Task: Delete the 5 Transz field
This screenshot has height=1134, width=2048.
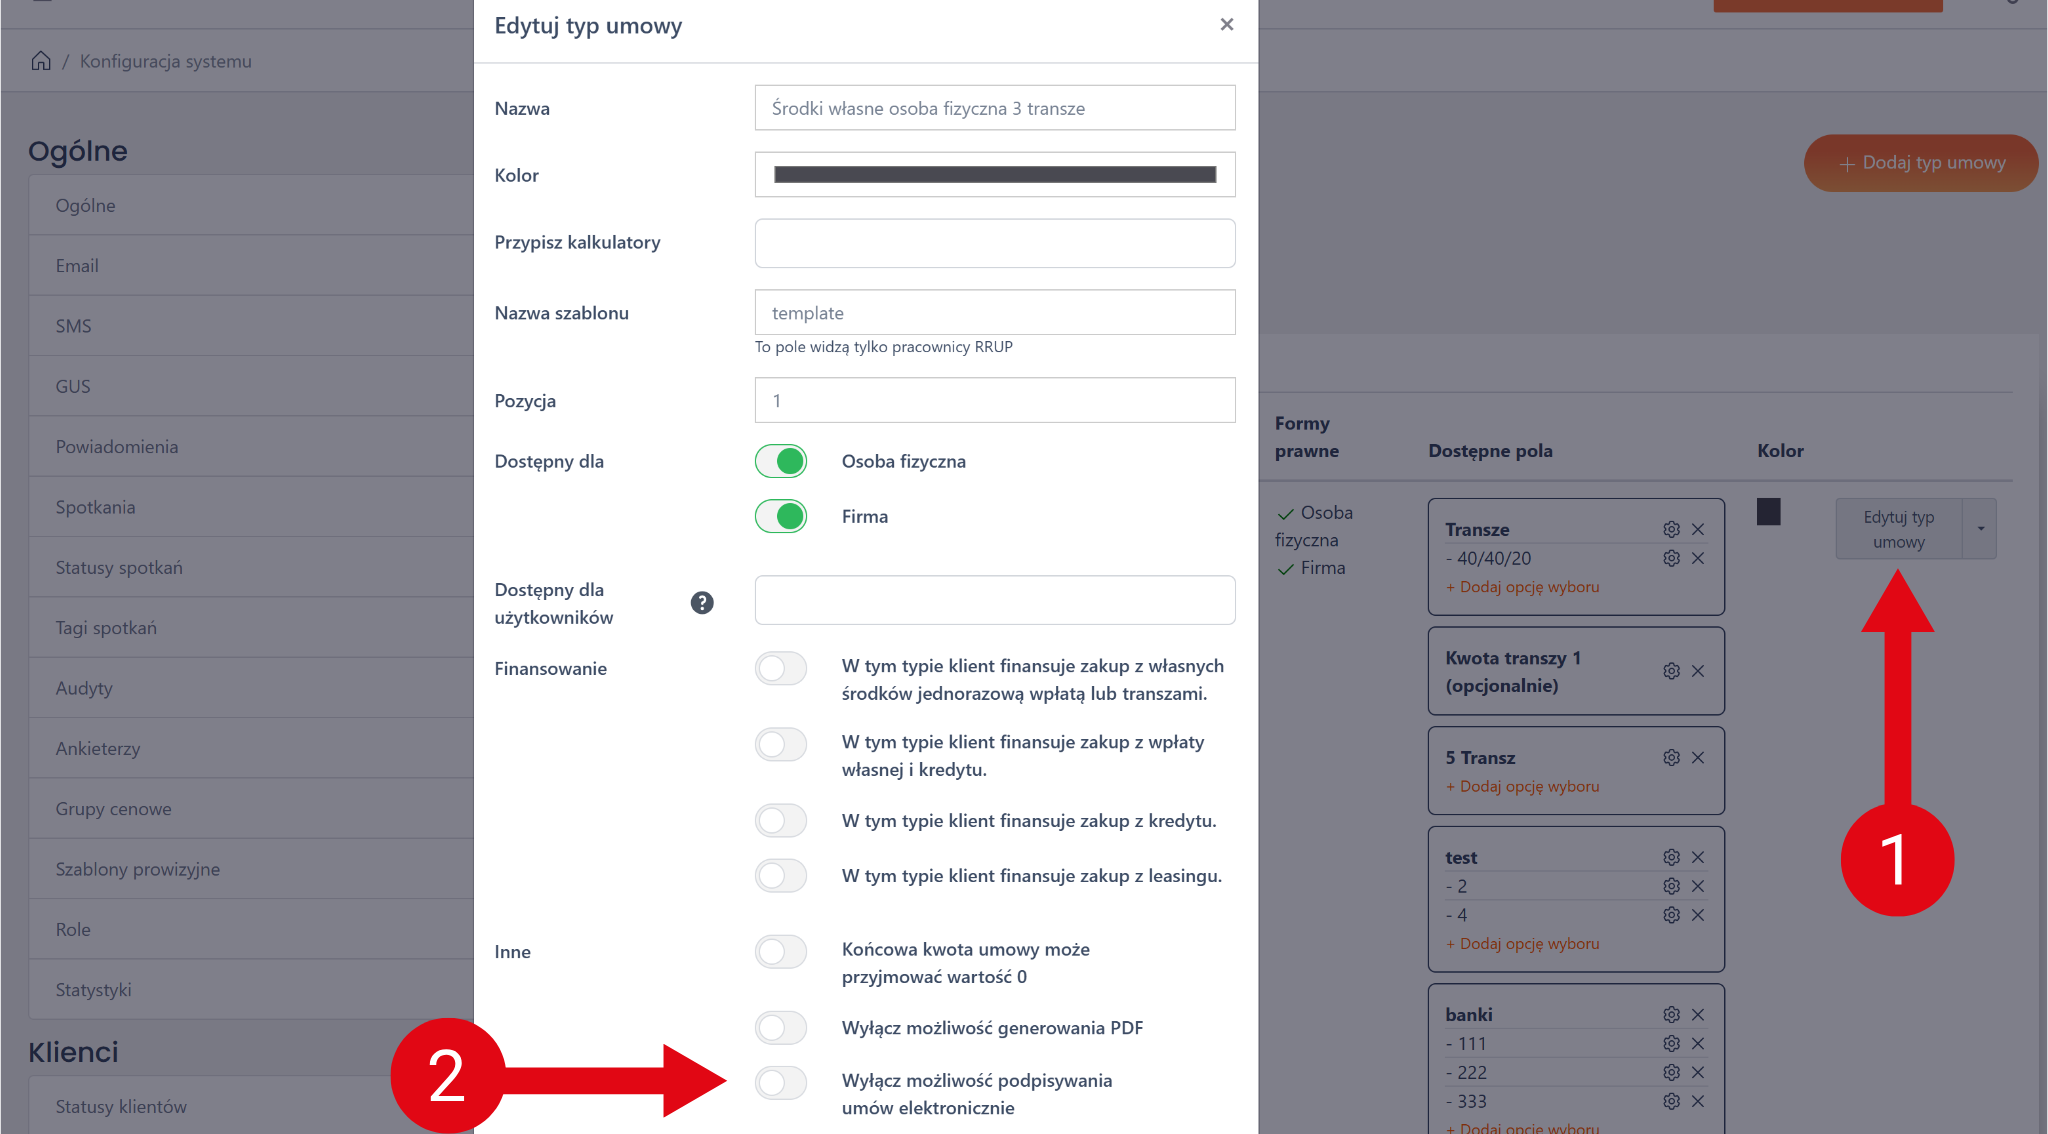Action: (1698, 758)
